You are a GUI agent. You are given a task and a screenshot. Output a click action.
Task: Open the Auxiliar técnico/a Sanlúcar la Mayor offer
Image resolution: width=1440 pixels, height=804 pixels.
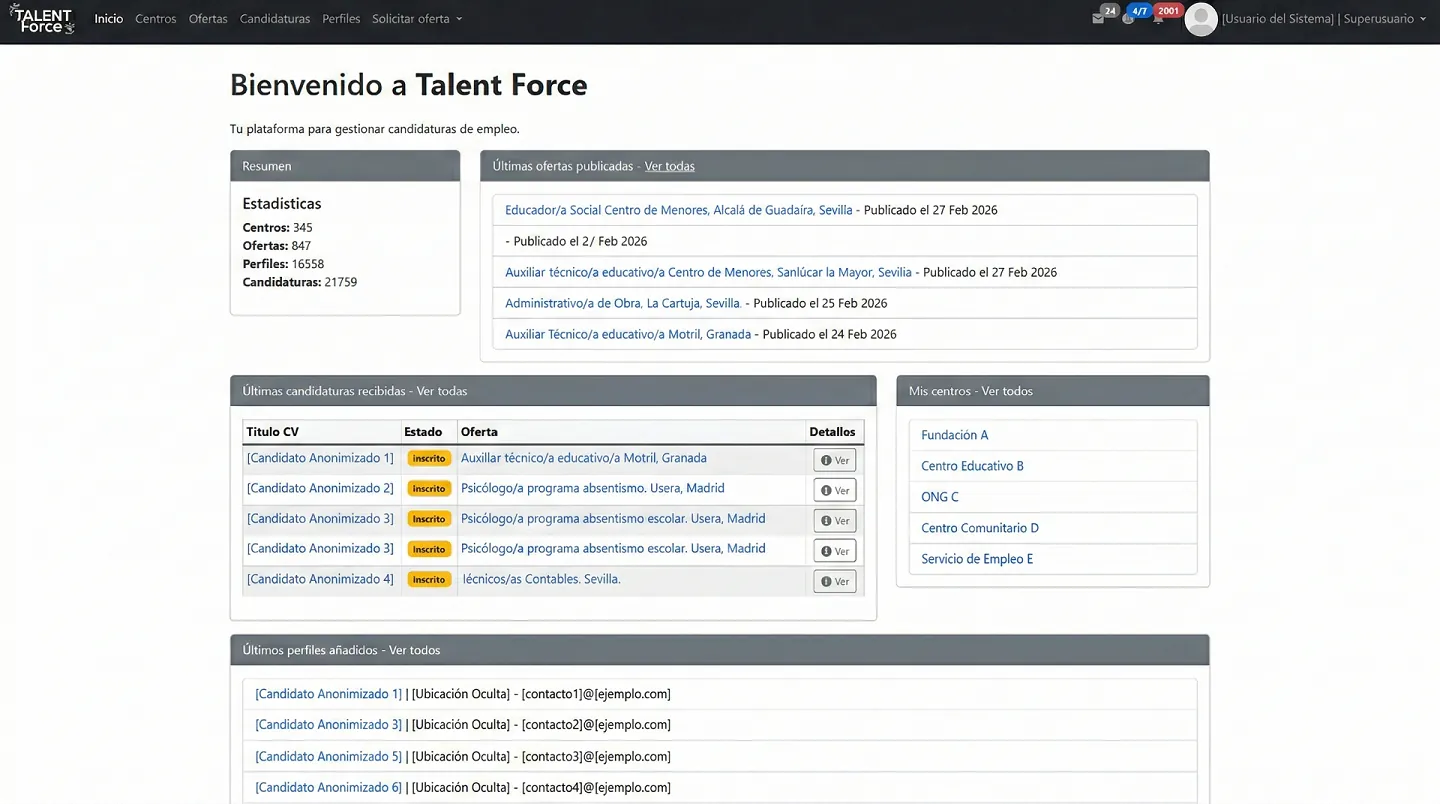pos(708,272)
